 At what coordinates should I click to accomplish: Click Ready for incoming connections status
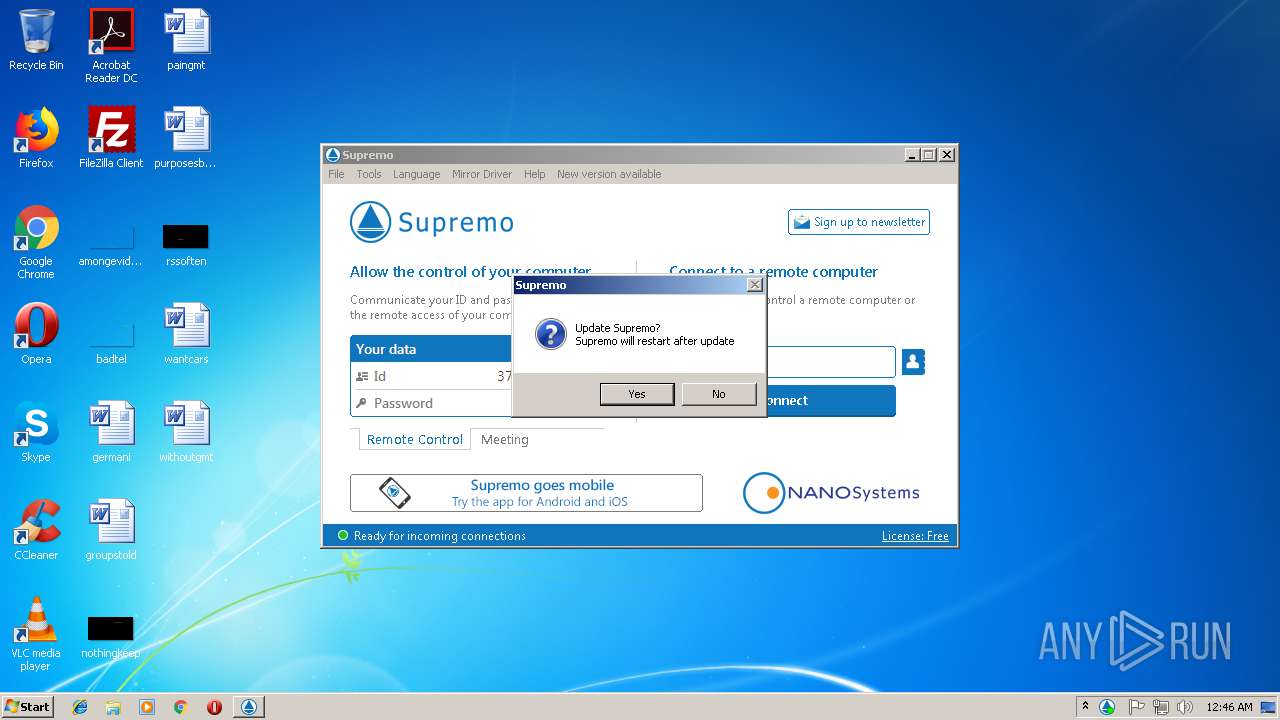click(x=439, y=536)
